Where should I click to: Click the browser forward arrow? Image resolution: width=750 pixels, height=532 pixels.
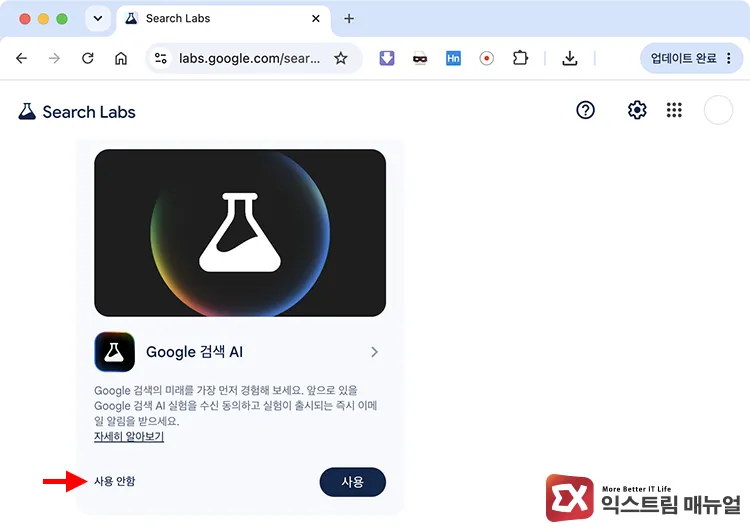[55, 58]
